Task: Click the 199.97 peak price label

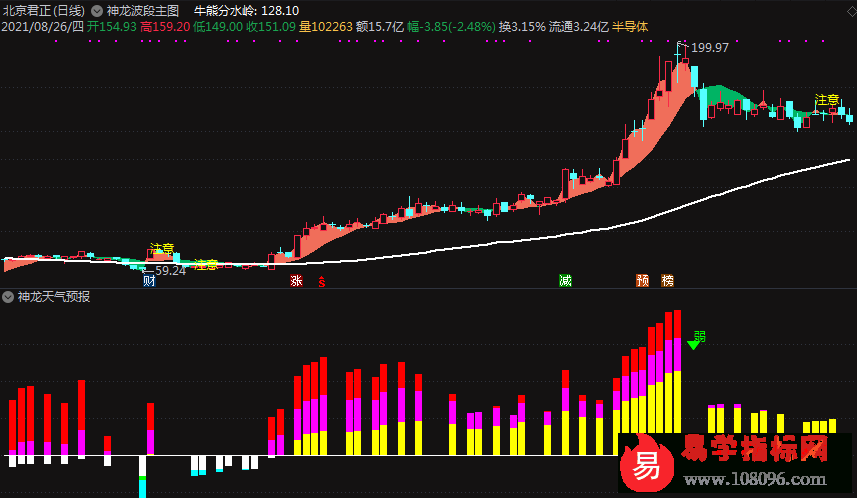Action: coord(709,47)
